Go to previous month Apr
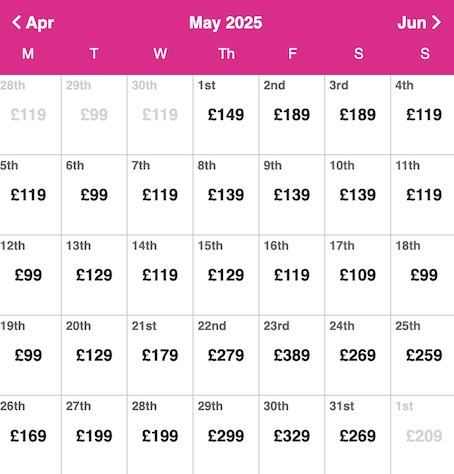 [x=33, y=23]
